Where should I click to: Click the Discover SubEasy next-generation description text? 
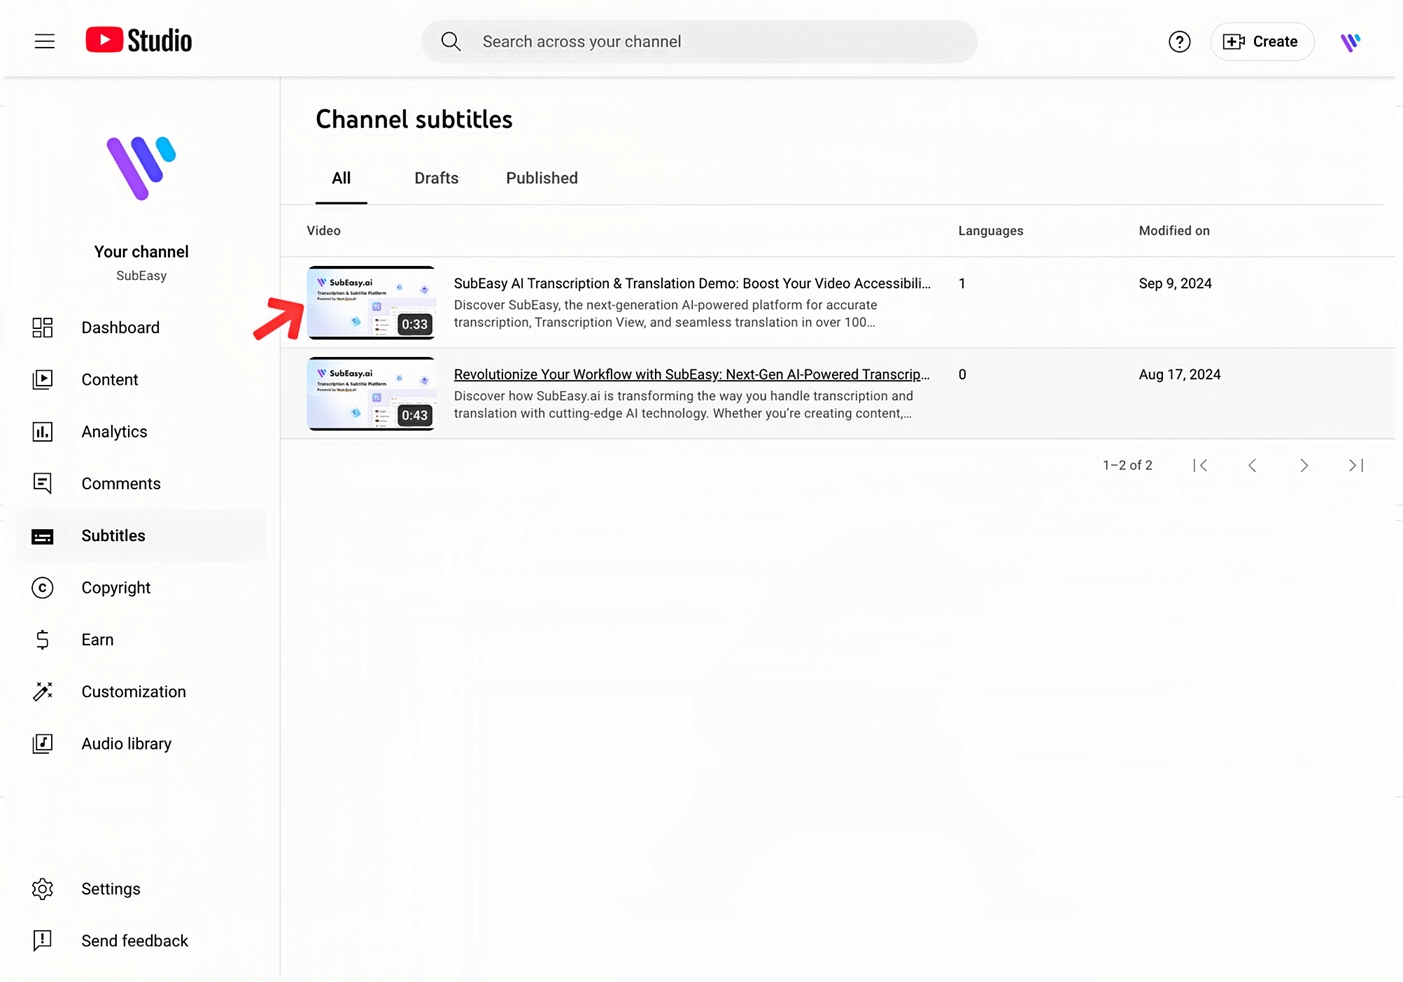click(665, 313)
